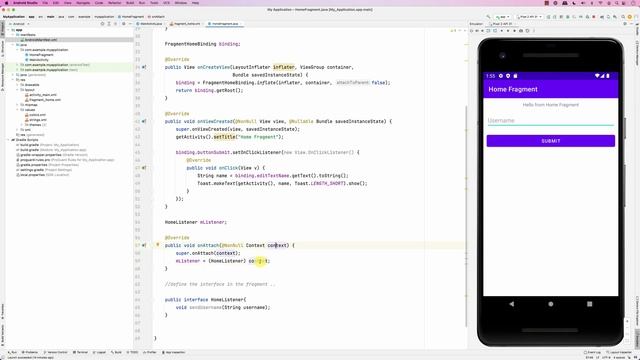Open the Apple menu
Viewport: 640px width, 360px height.
click(x=6, y=3)
